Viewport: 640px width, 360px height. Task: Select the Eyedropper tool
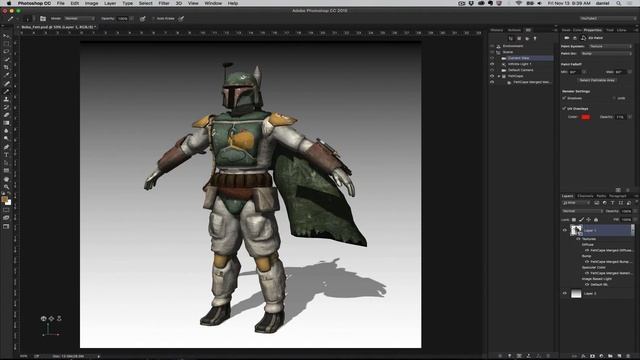(6, 76)
